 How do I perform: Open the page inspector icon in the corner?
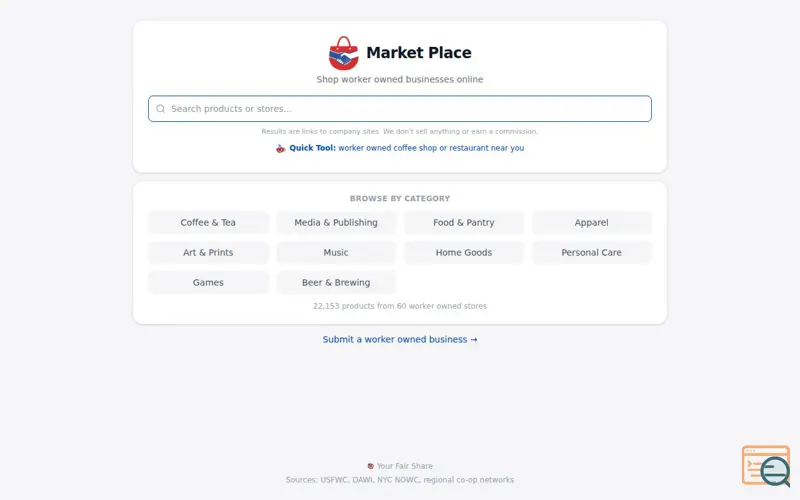pyautogui.click(x=766, y=466)
